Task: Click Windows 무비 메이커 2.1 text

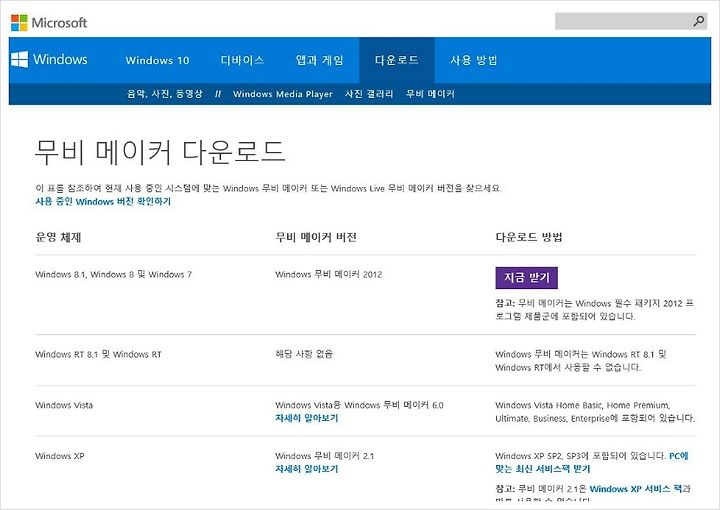Action: pos(325,456)
